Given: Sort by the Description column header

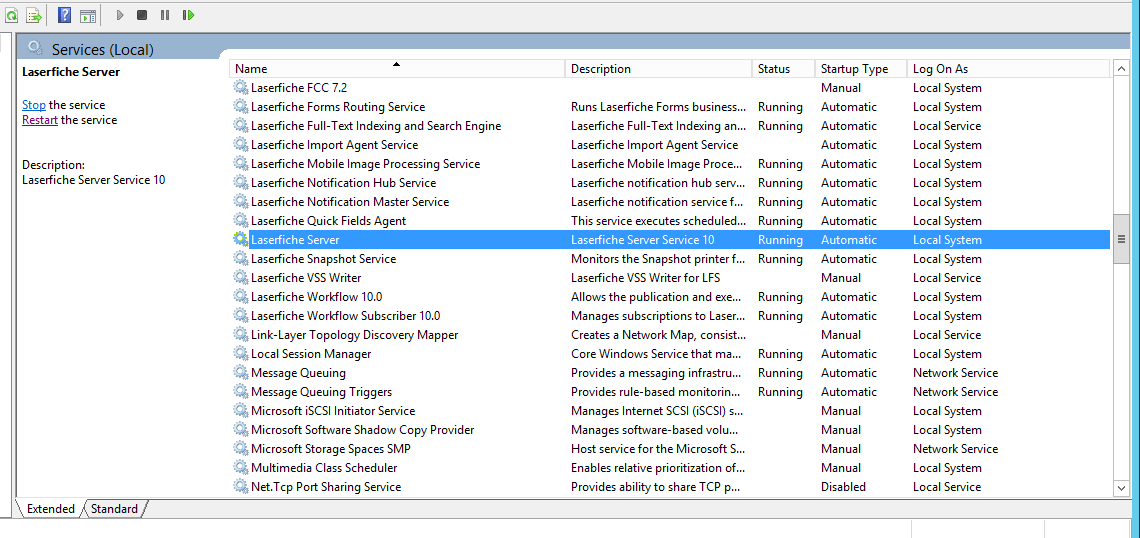Looking at the screenshot, I should pos(658,69).
